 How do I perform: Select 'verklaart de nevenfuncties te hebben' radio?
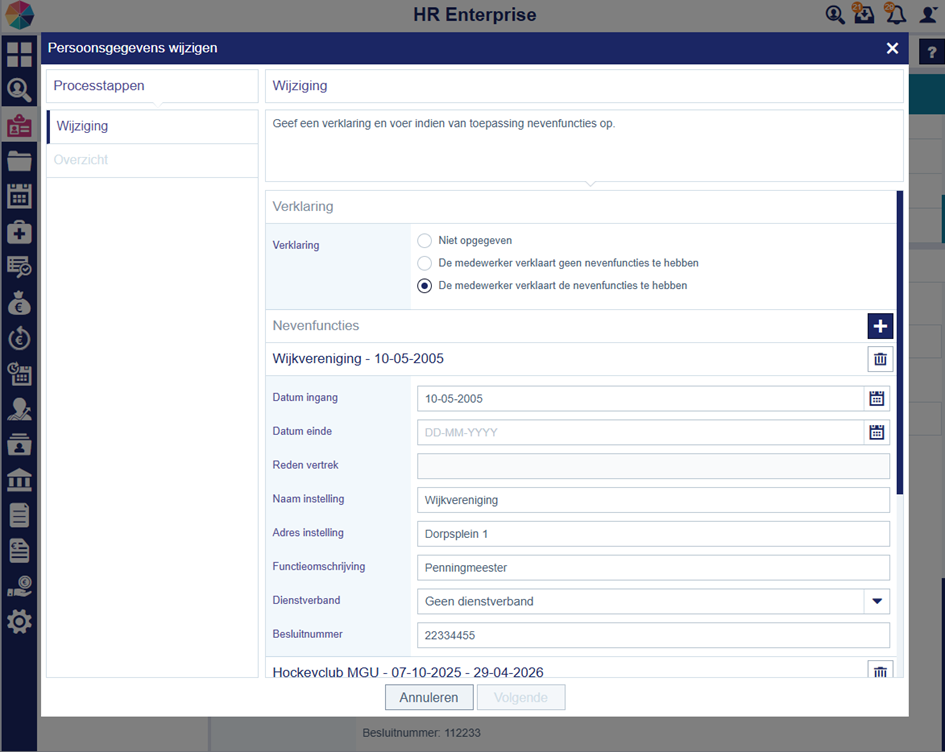point(424,286)
